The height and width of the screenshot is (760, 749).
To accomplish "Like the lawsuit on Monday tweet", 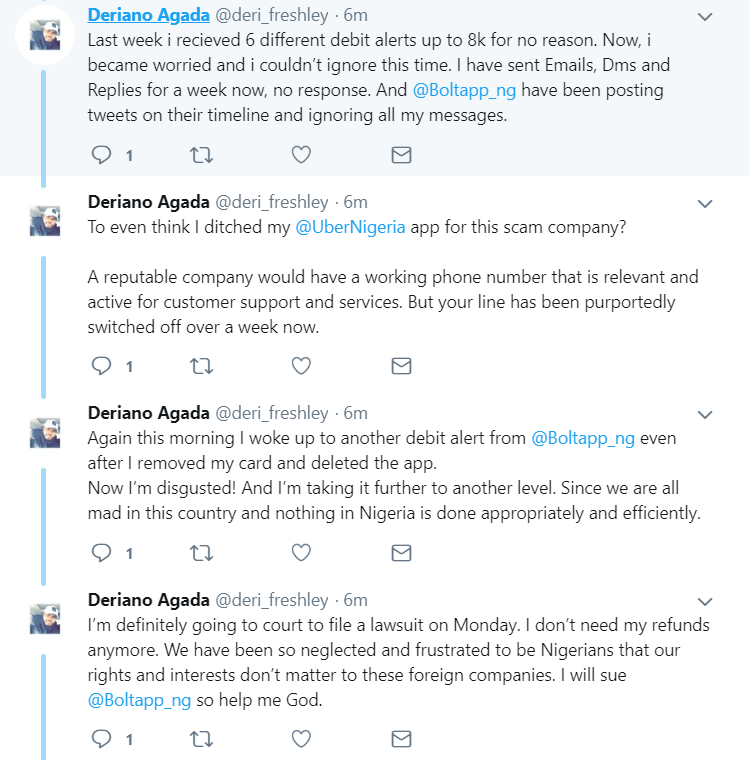I will tap(301, 739).
